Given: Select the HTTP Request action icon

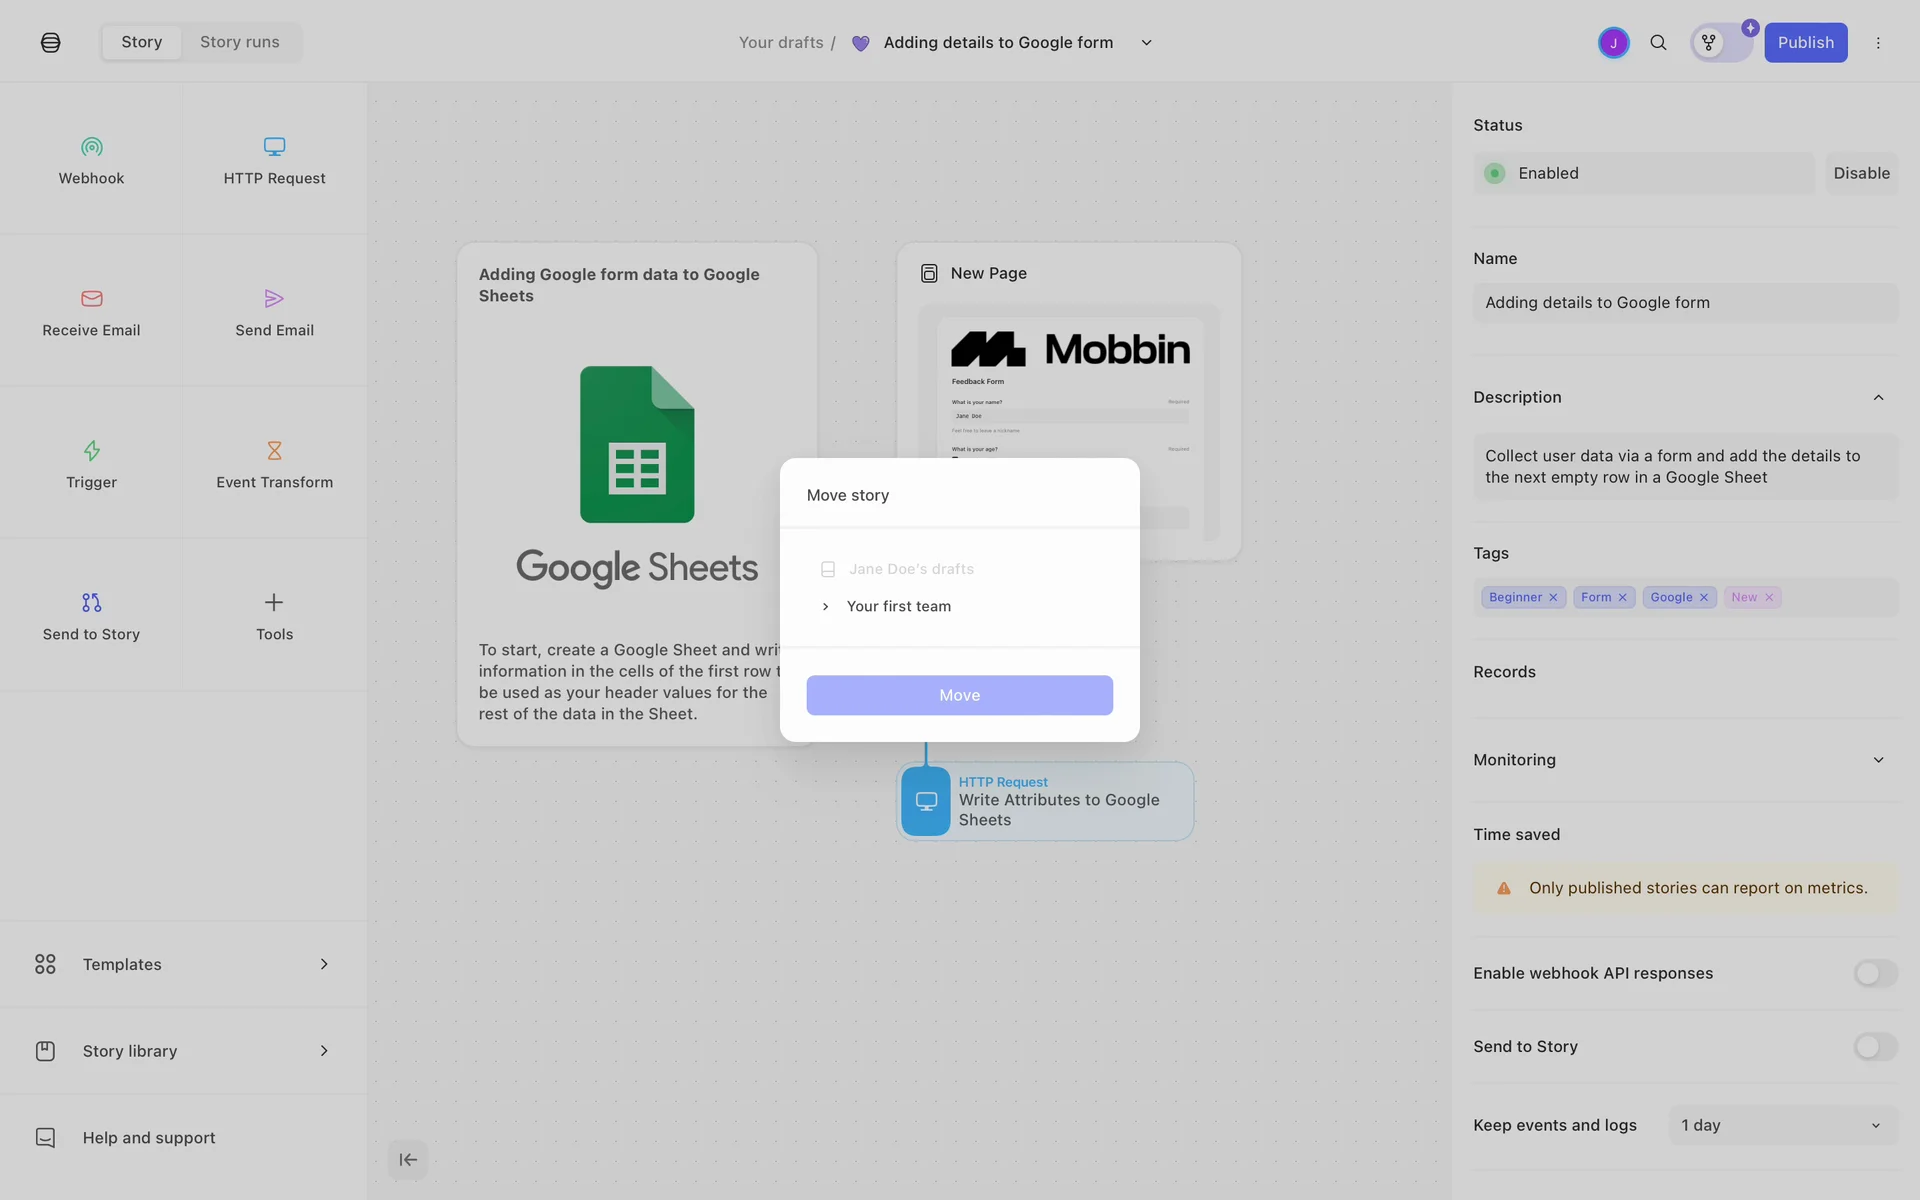Looking at the screenshot, I should pos(274,147).
